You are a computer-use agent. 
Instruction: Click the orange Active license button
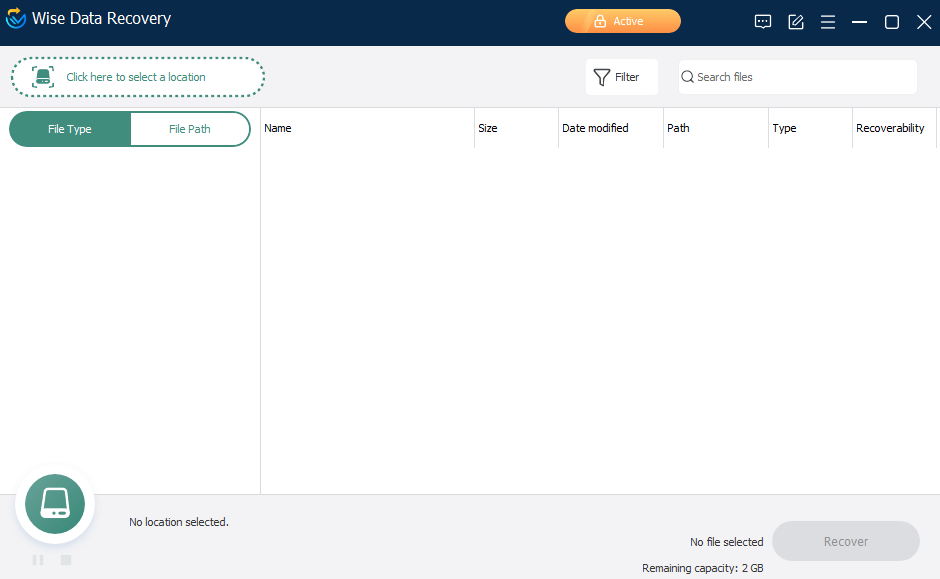(622, 21)
